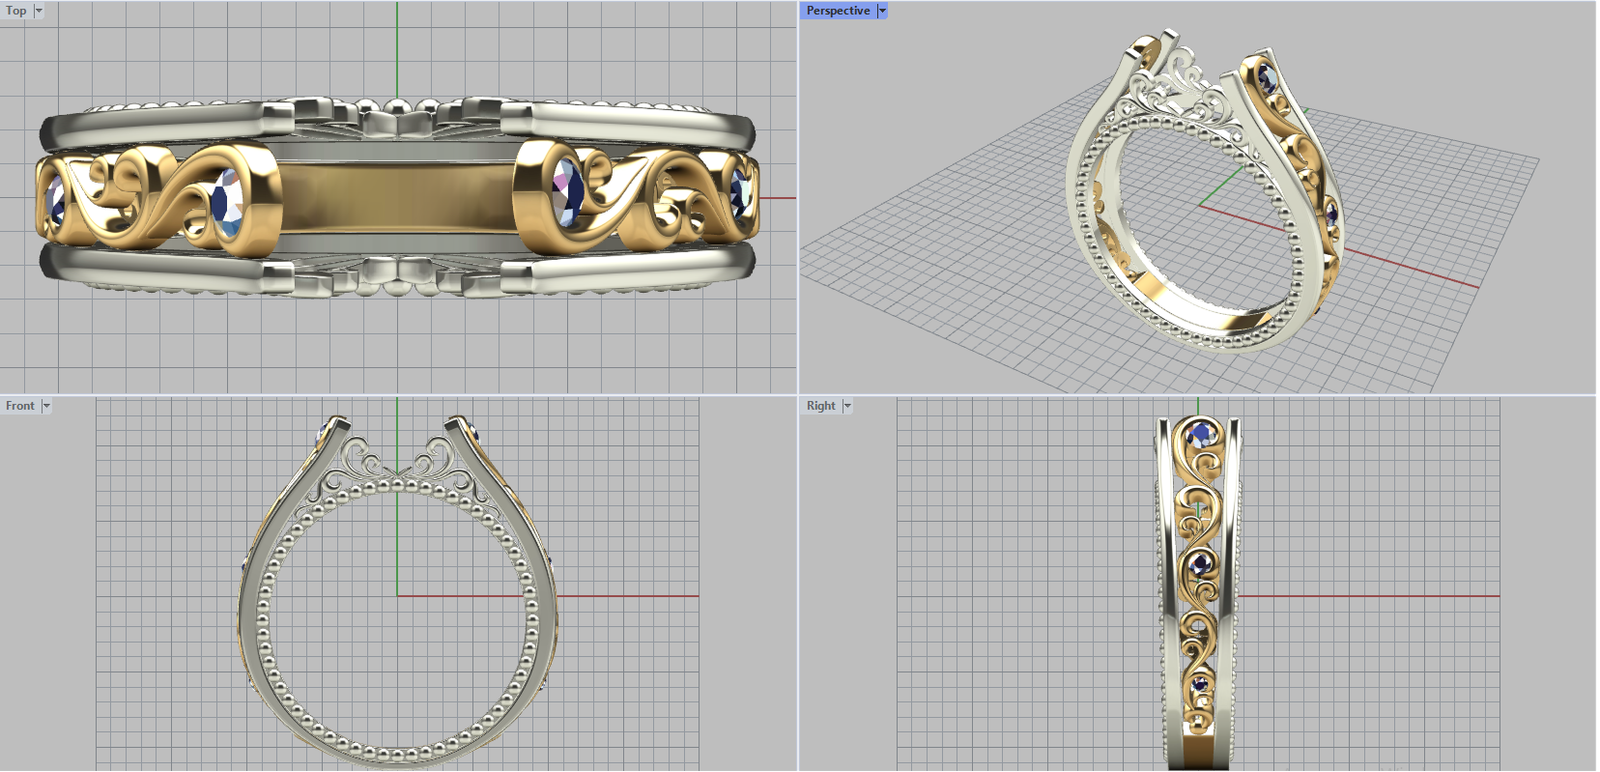Screen dimensions: 1600x772
Task: Open the Top viewport dropdown menu arrow
Action: 39,11
